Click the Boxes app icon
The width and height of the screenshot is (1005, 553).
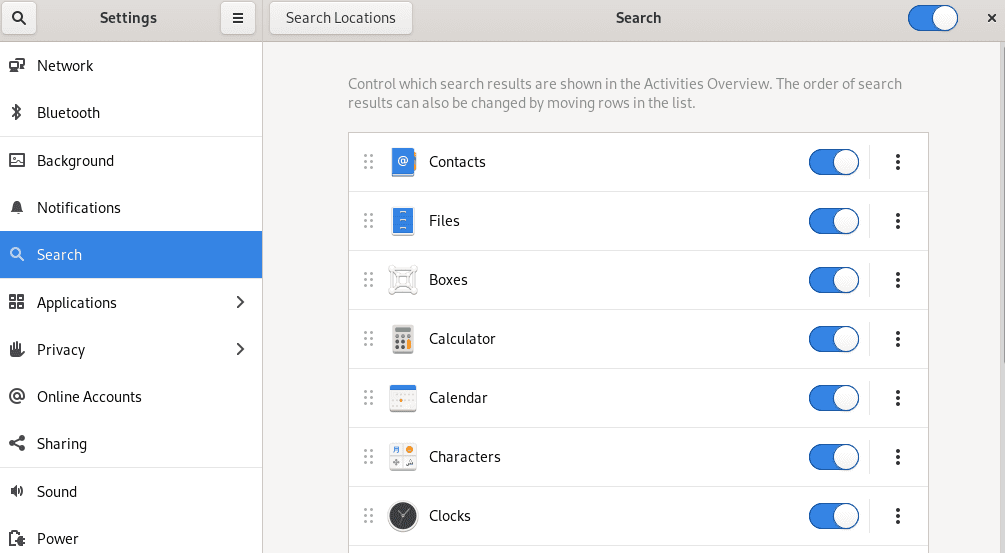click(x=403, y=280)
